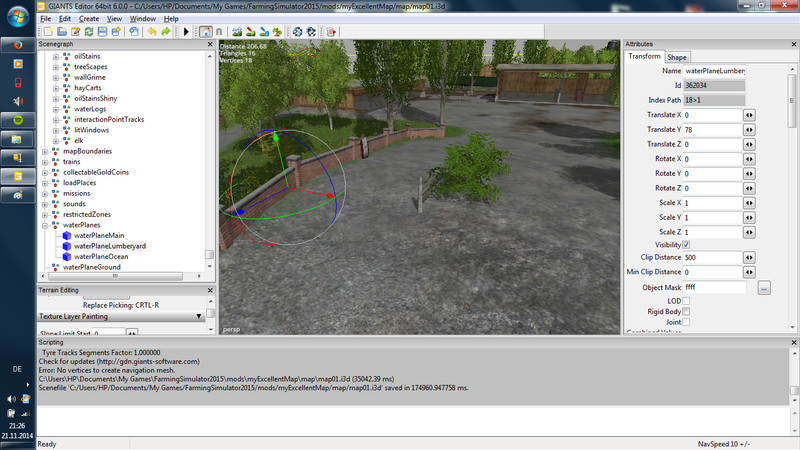
Task: Open the Edit menu
Action: click(65, 18)
